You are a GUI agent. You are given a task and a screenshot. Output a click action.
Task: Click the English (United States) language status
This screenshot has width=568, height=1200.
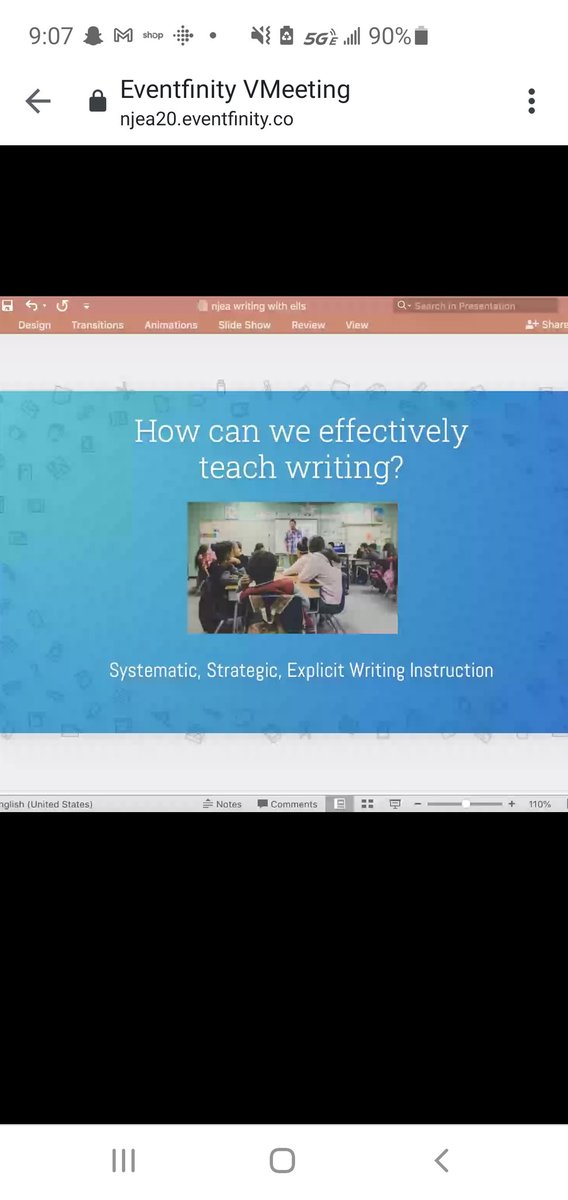point(46,804)
